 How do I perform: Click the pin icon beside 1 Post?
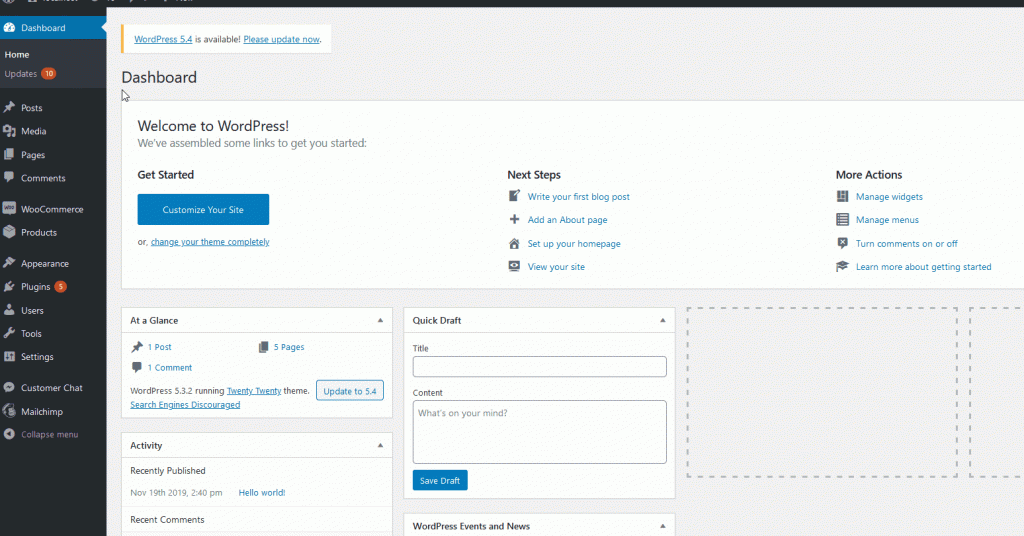tap(137, 347)
